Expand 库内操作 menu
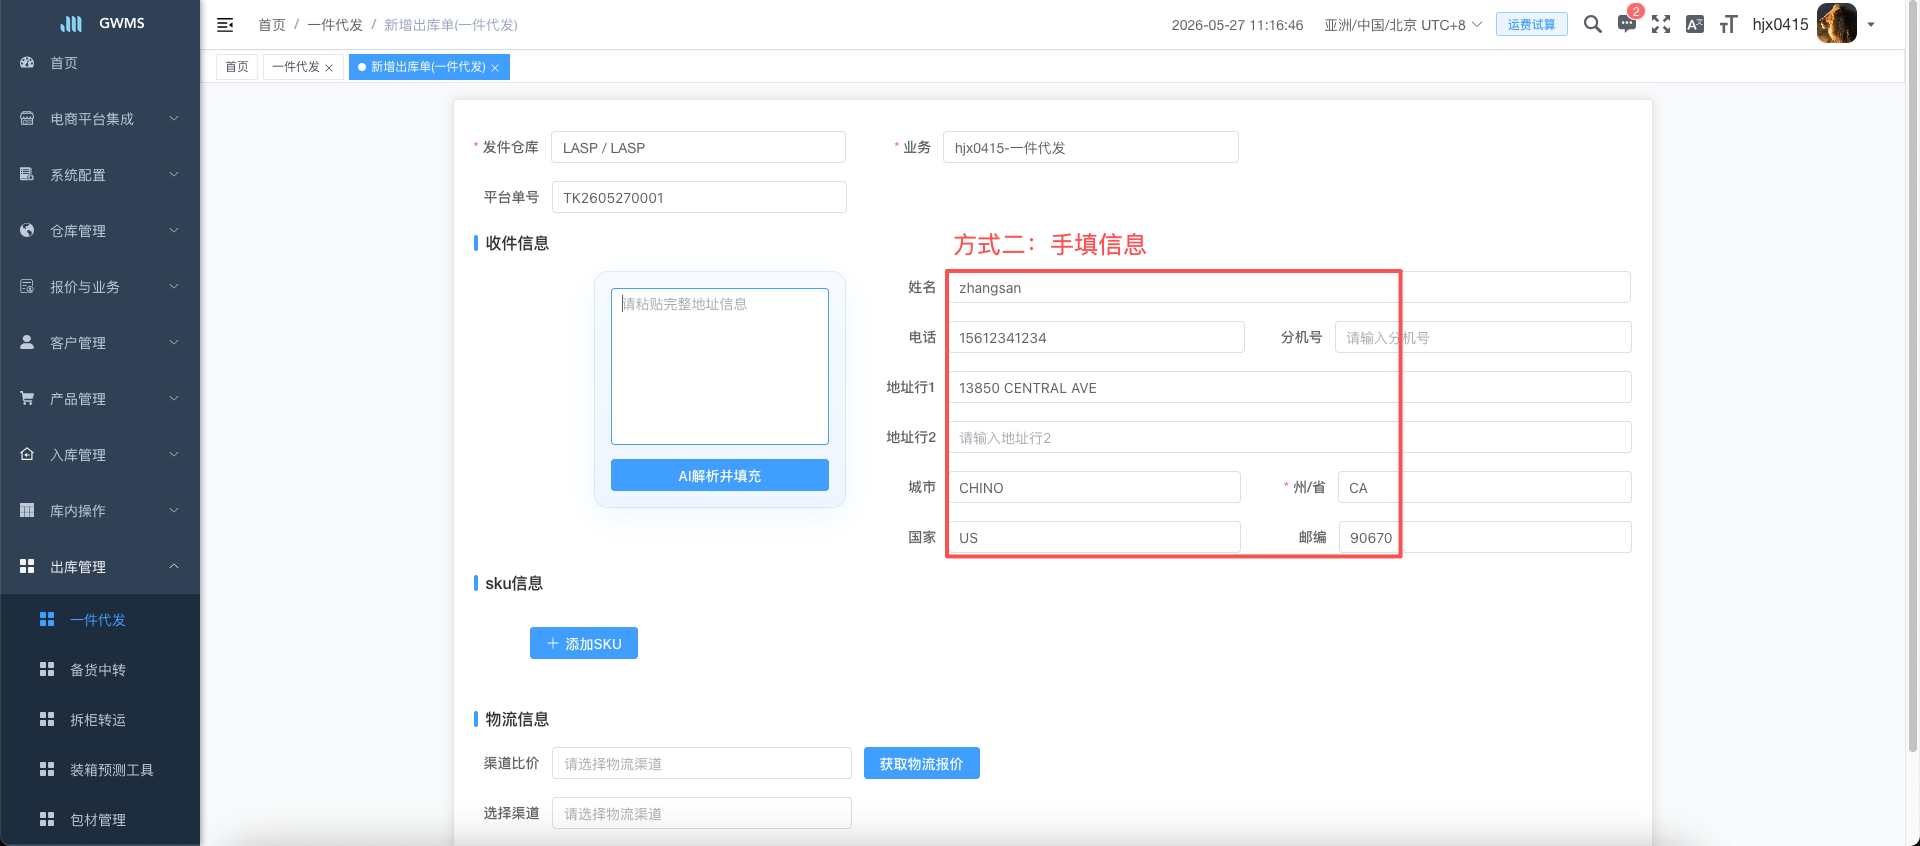 click(x=100, y=511)
